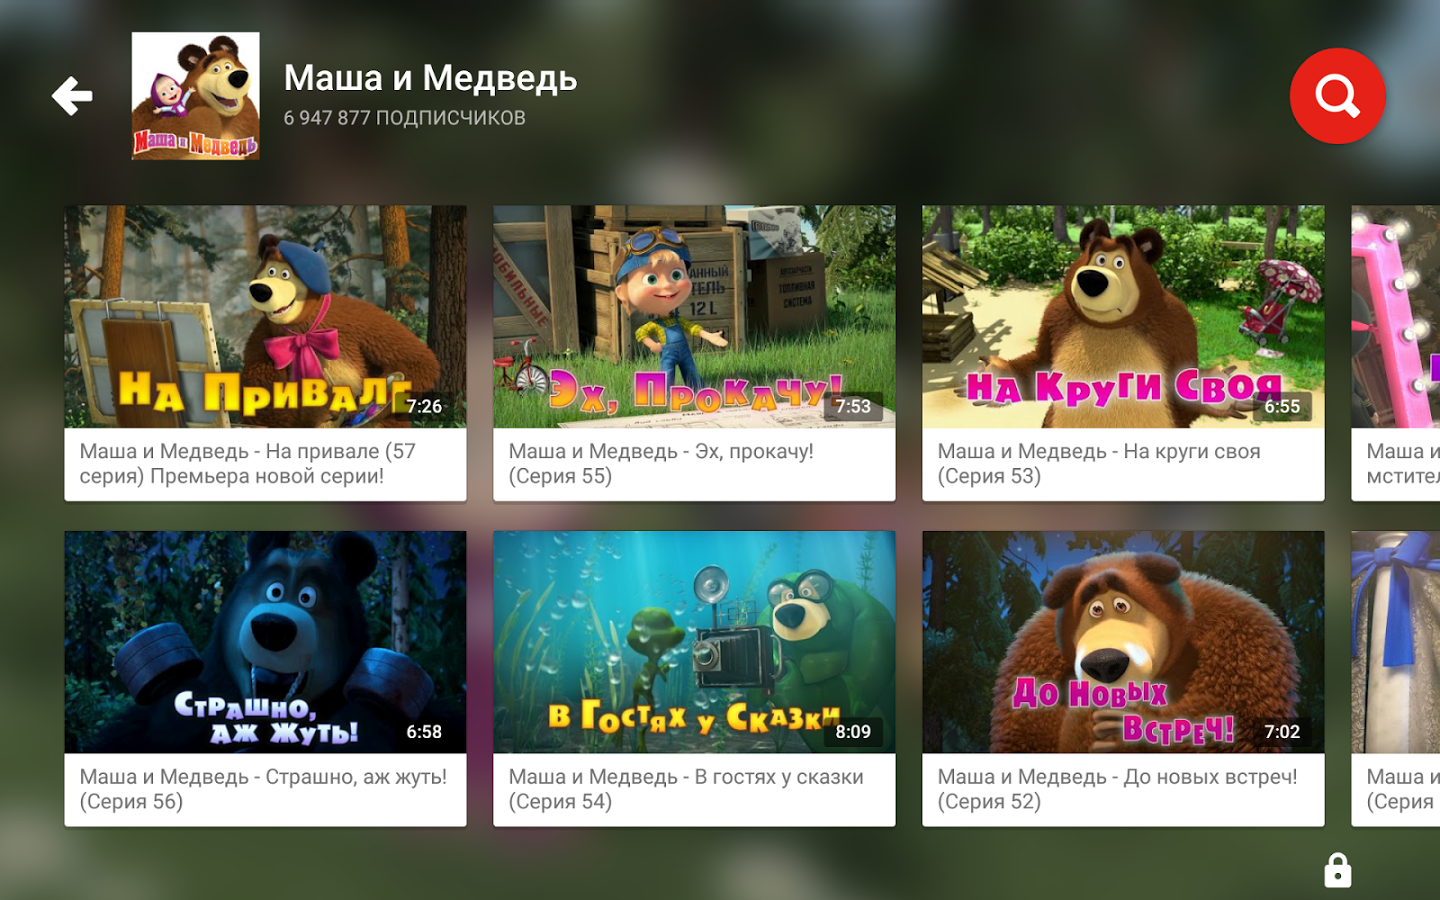The width and height of the screenshot is (1440, 900).
Task: Open partially visible top-right video card
Action: 1396,353
